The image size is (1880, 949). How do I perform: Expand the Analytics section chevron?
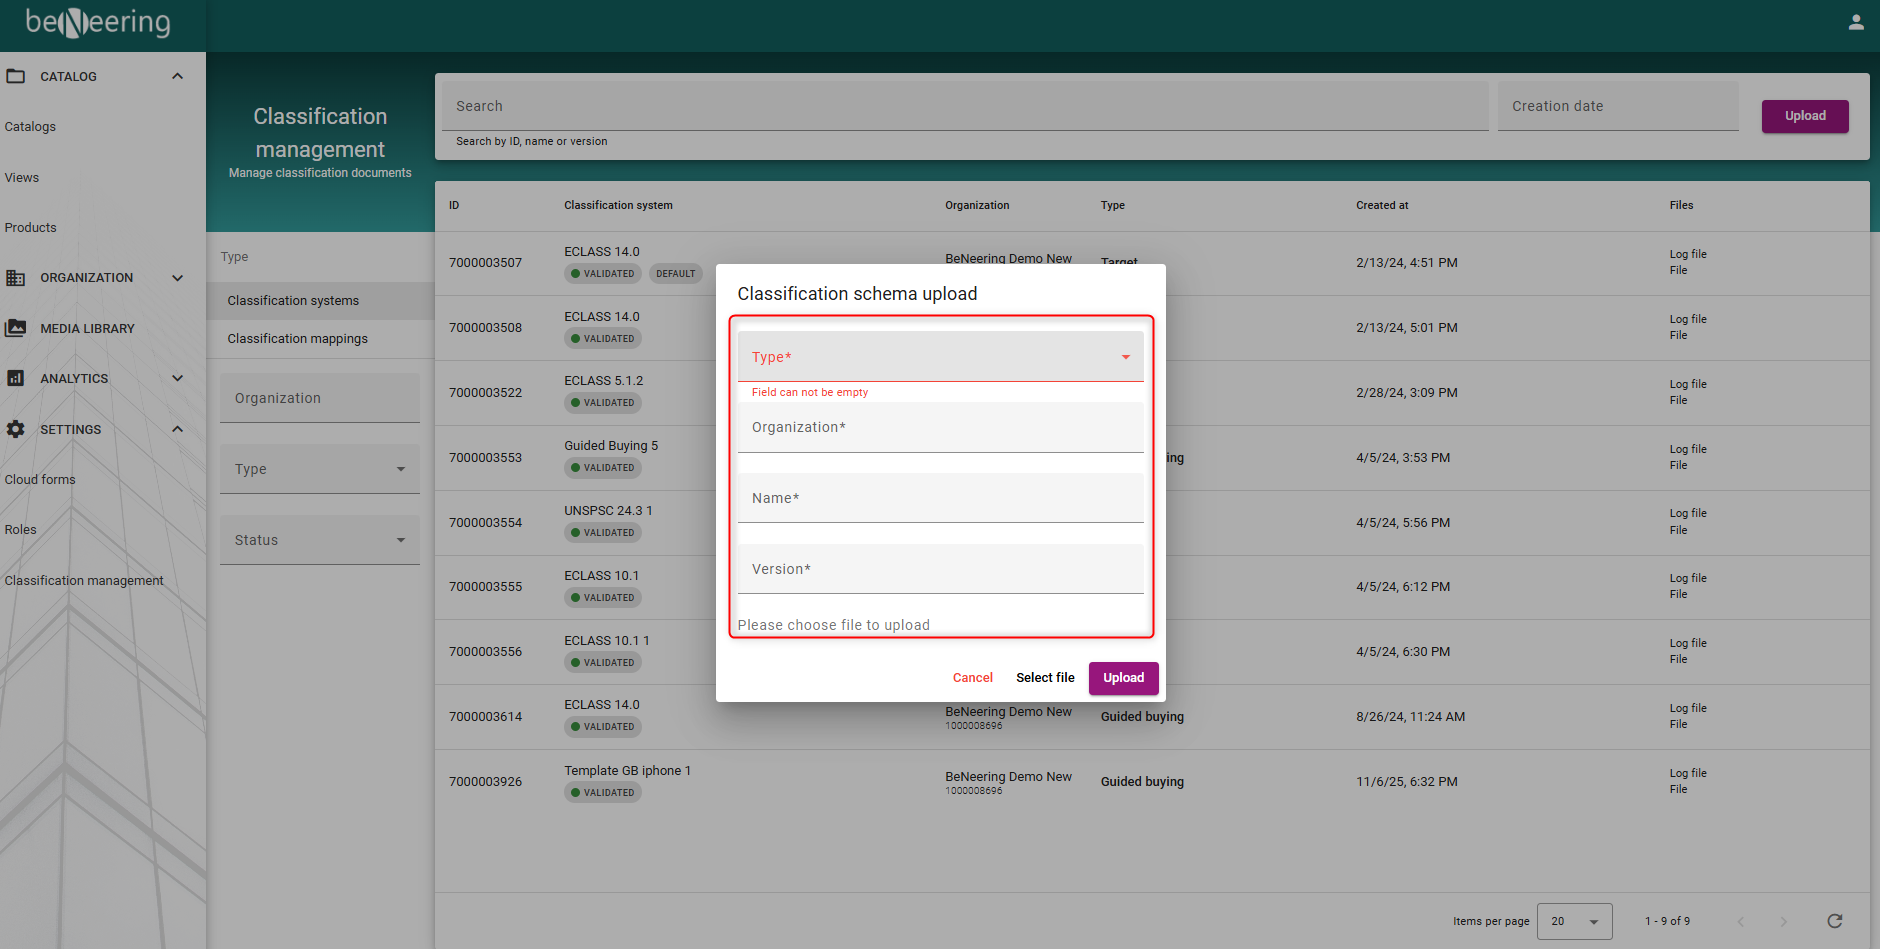click(178, 378)
